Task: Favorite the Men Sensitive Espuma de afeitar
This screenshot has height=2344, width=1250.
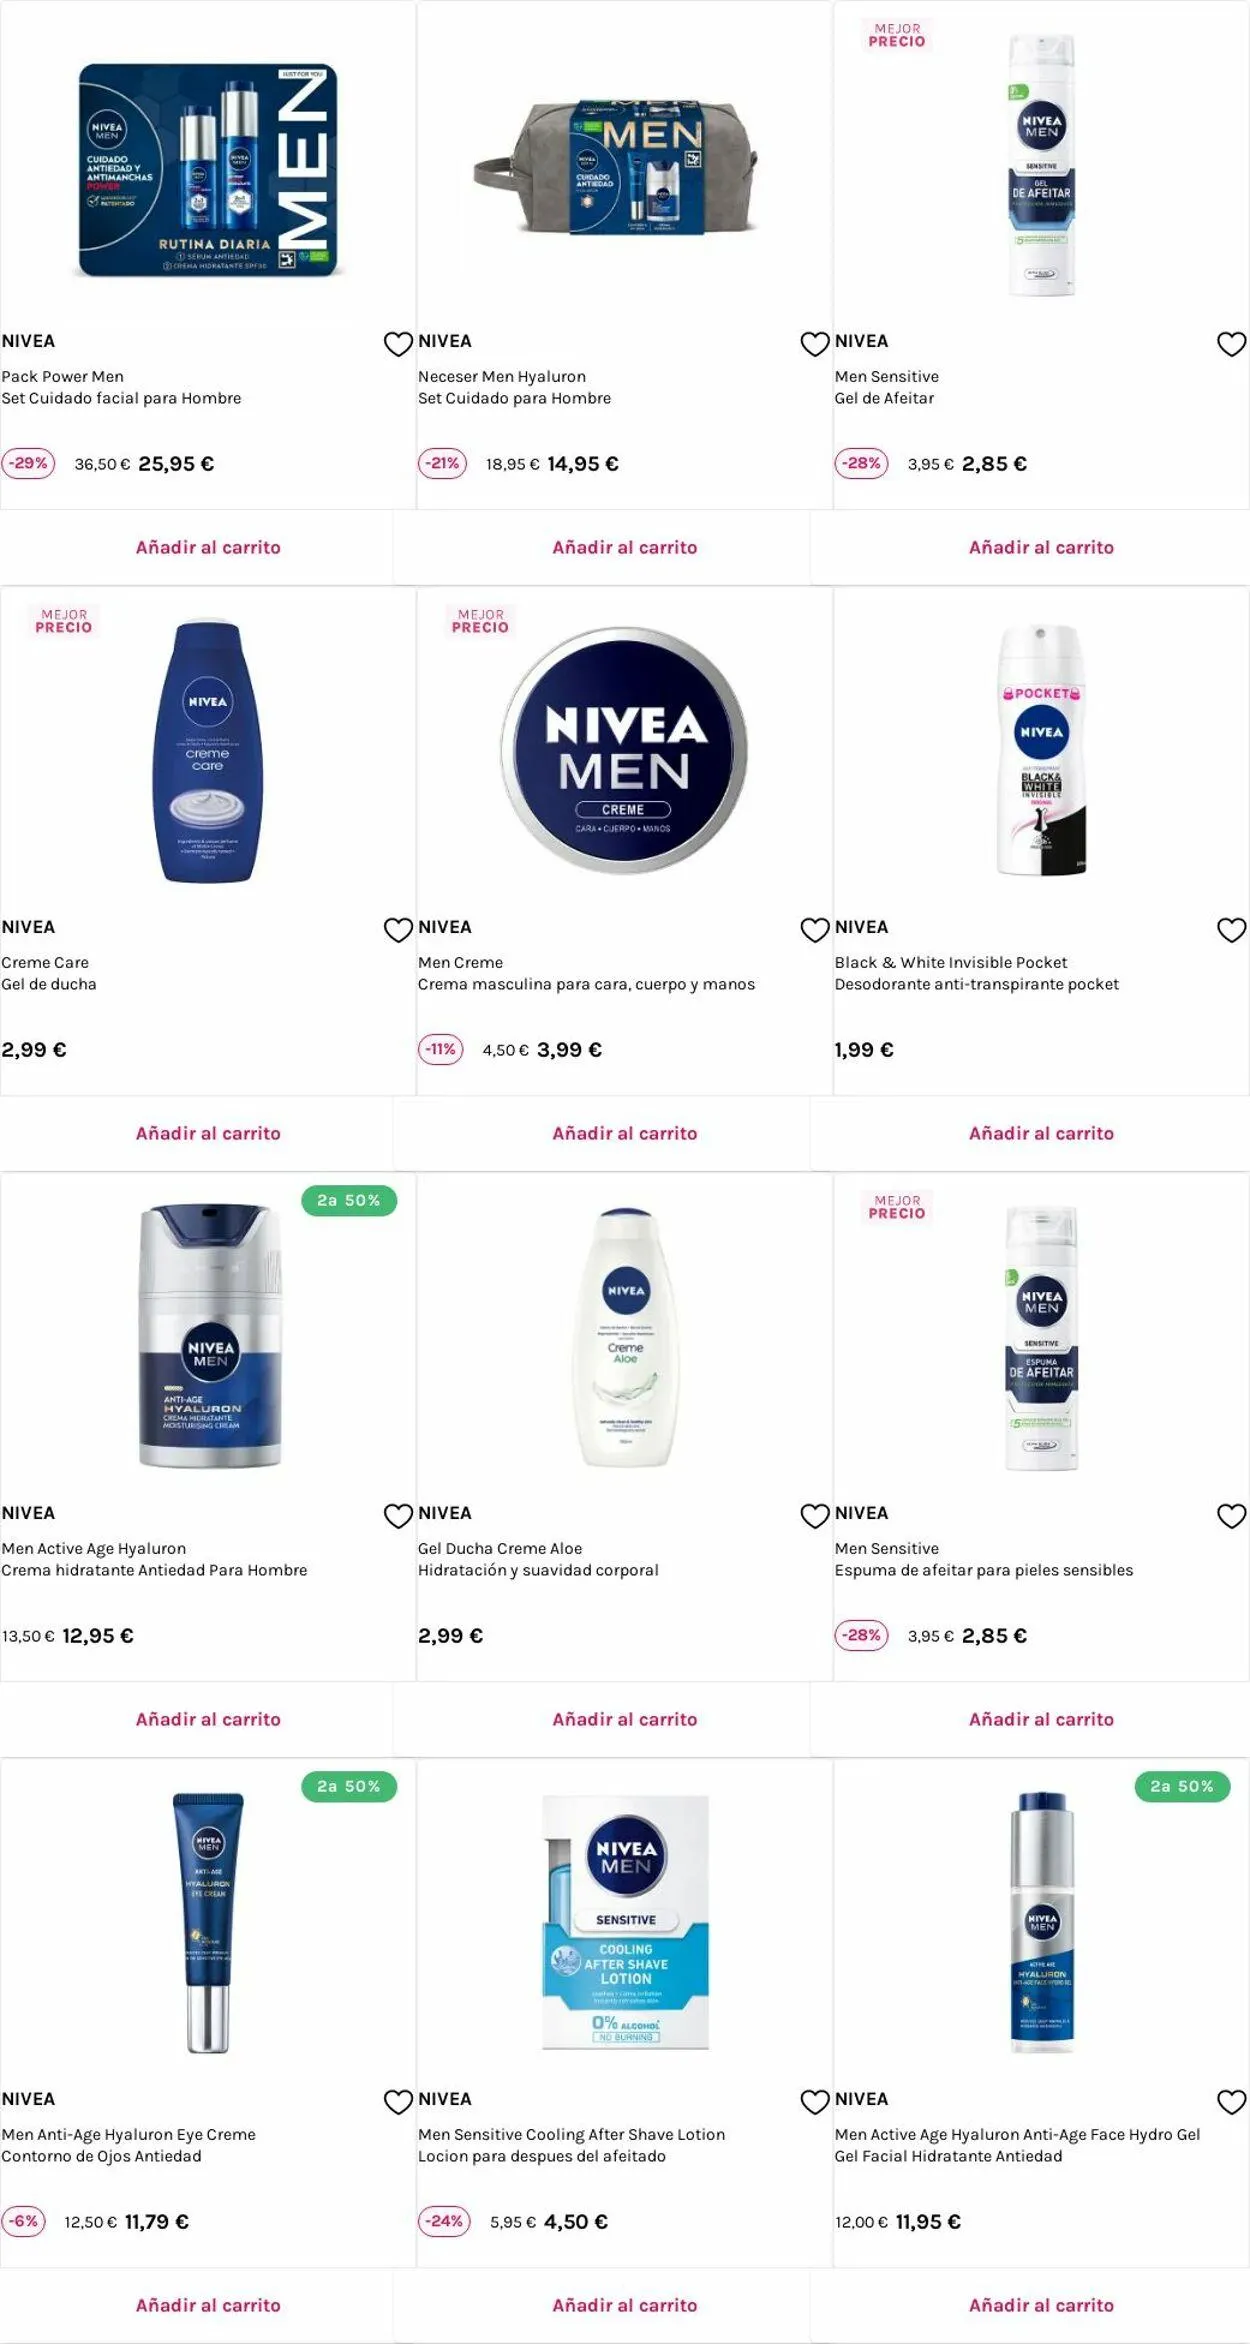Action: coord(1231,1516)
